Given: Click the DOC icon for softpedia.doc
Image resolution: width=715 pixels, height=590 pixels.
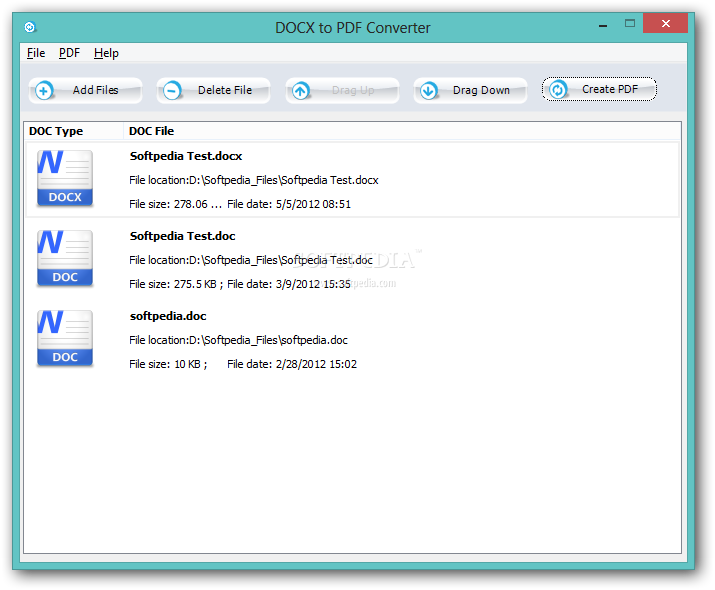Looking at the screenshot, I should click(65, 338).
